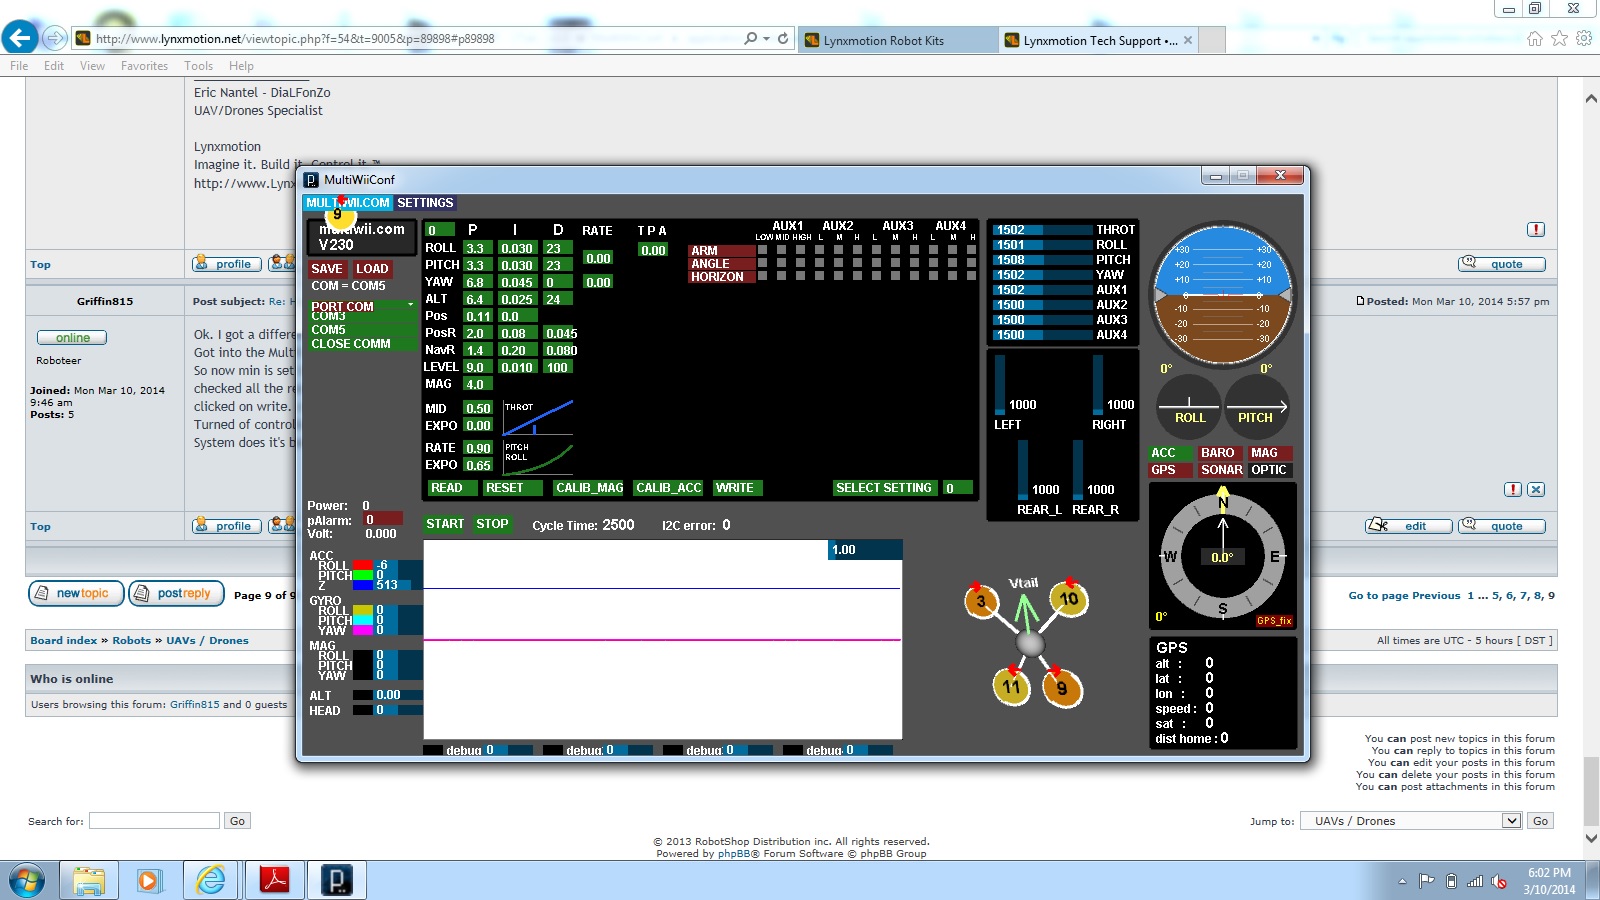Viewport: 1600px width, 900px height.
Task: Choose CLOSE COMM in the port list
Action: [x=362, y=344]
